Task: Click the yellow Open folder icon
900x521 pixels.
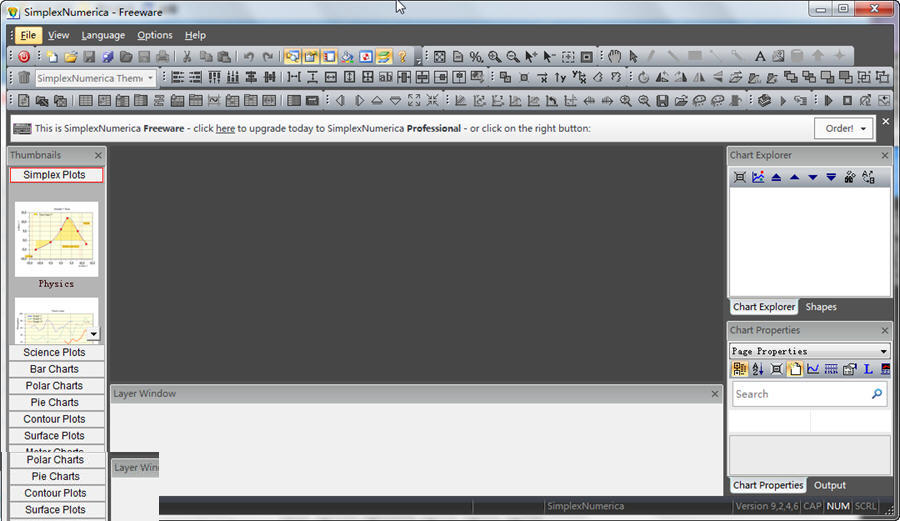Action: tap(71, 57)
